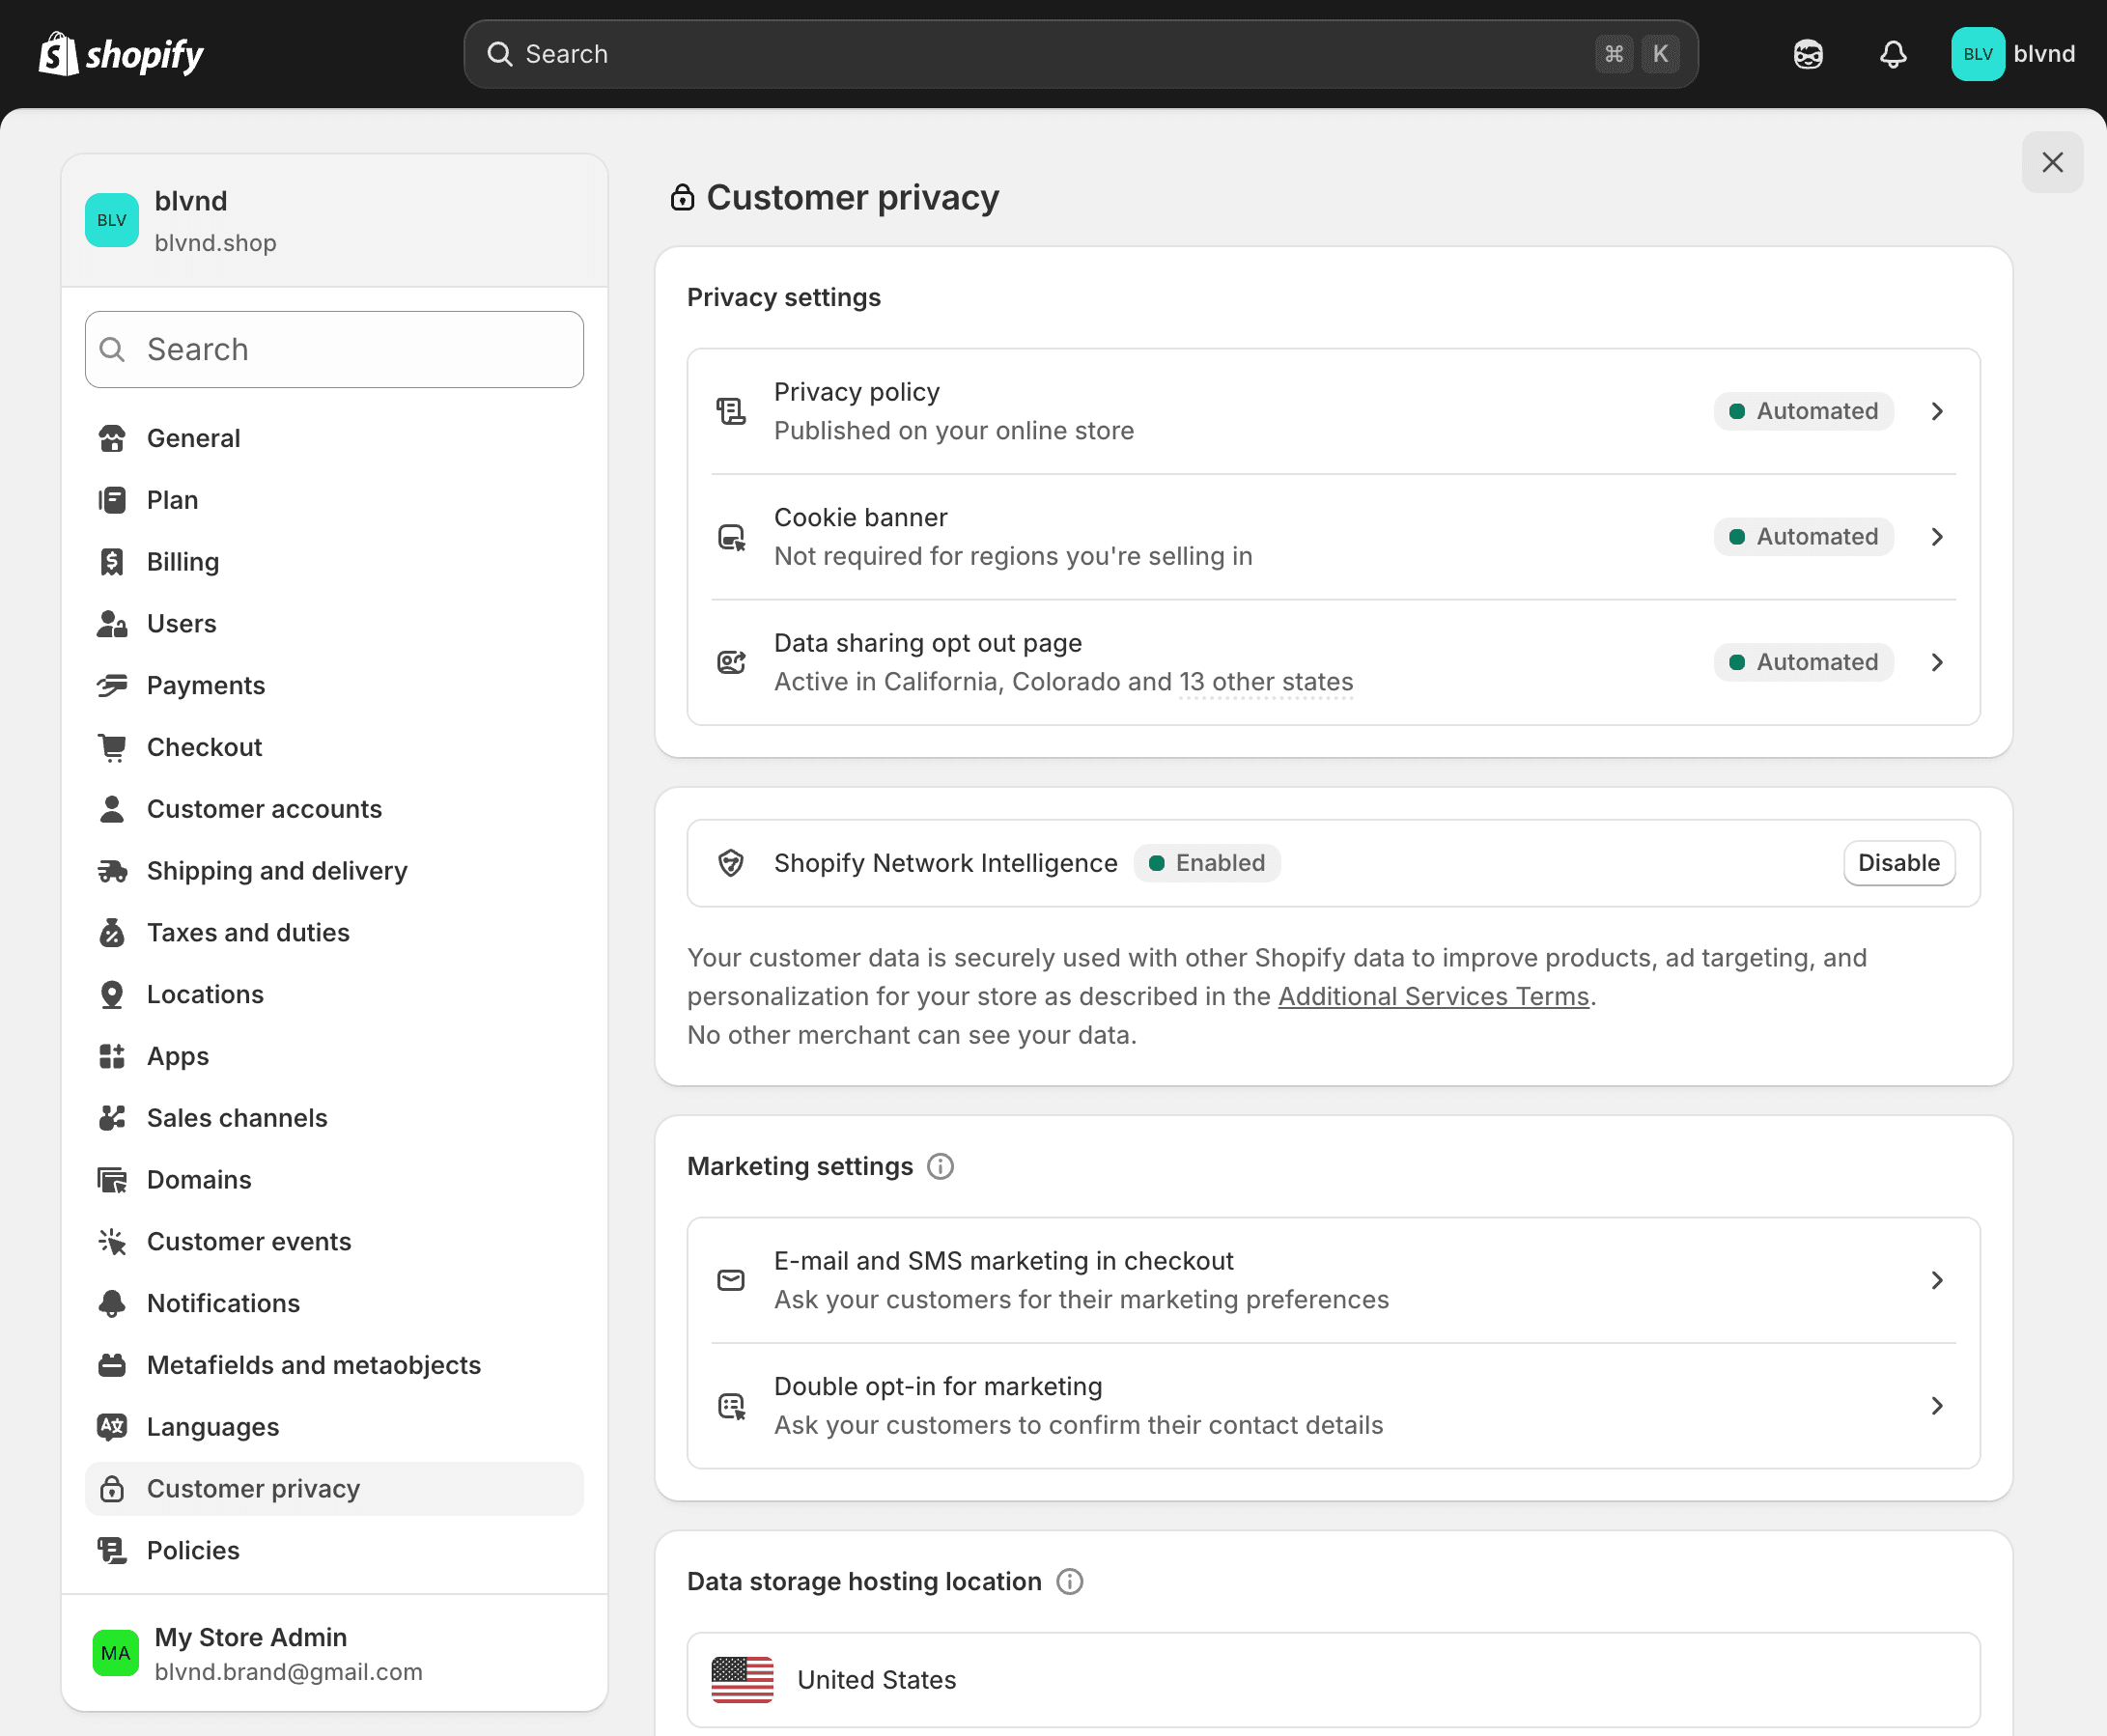This screenshot has width=2107, height=1736.
Task: Click the info icon beside Data storage hosting location
Action: (1069, 1581)
